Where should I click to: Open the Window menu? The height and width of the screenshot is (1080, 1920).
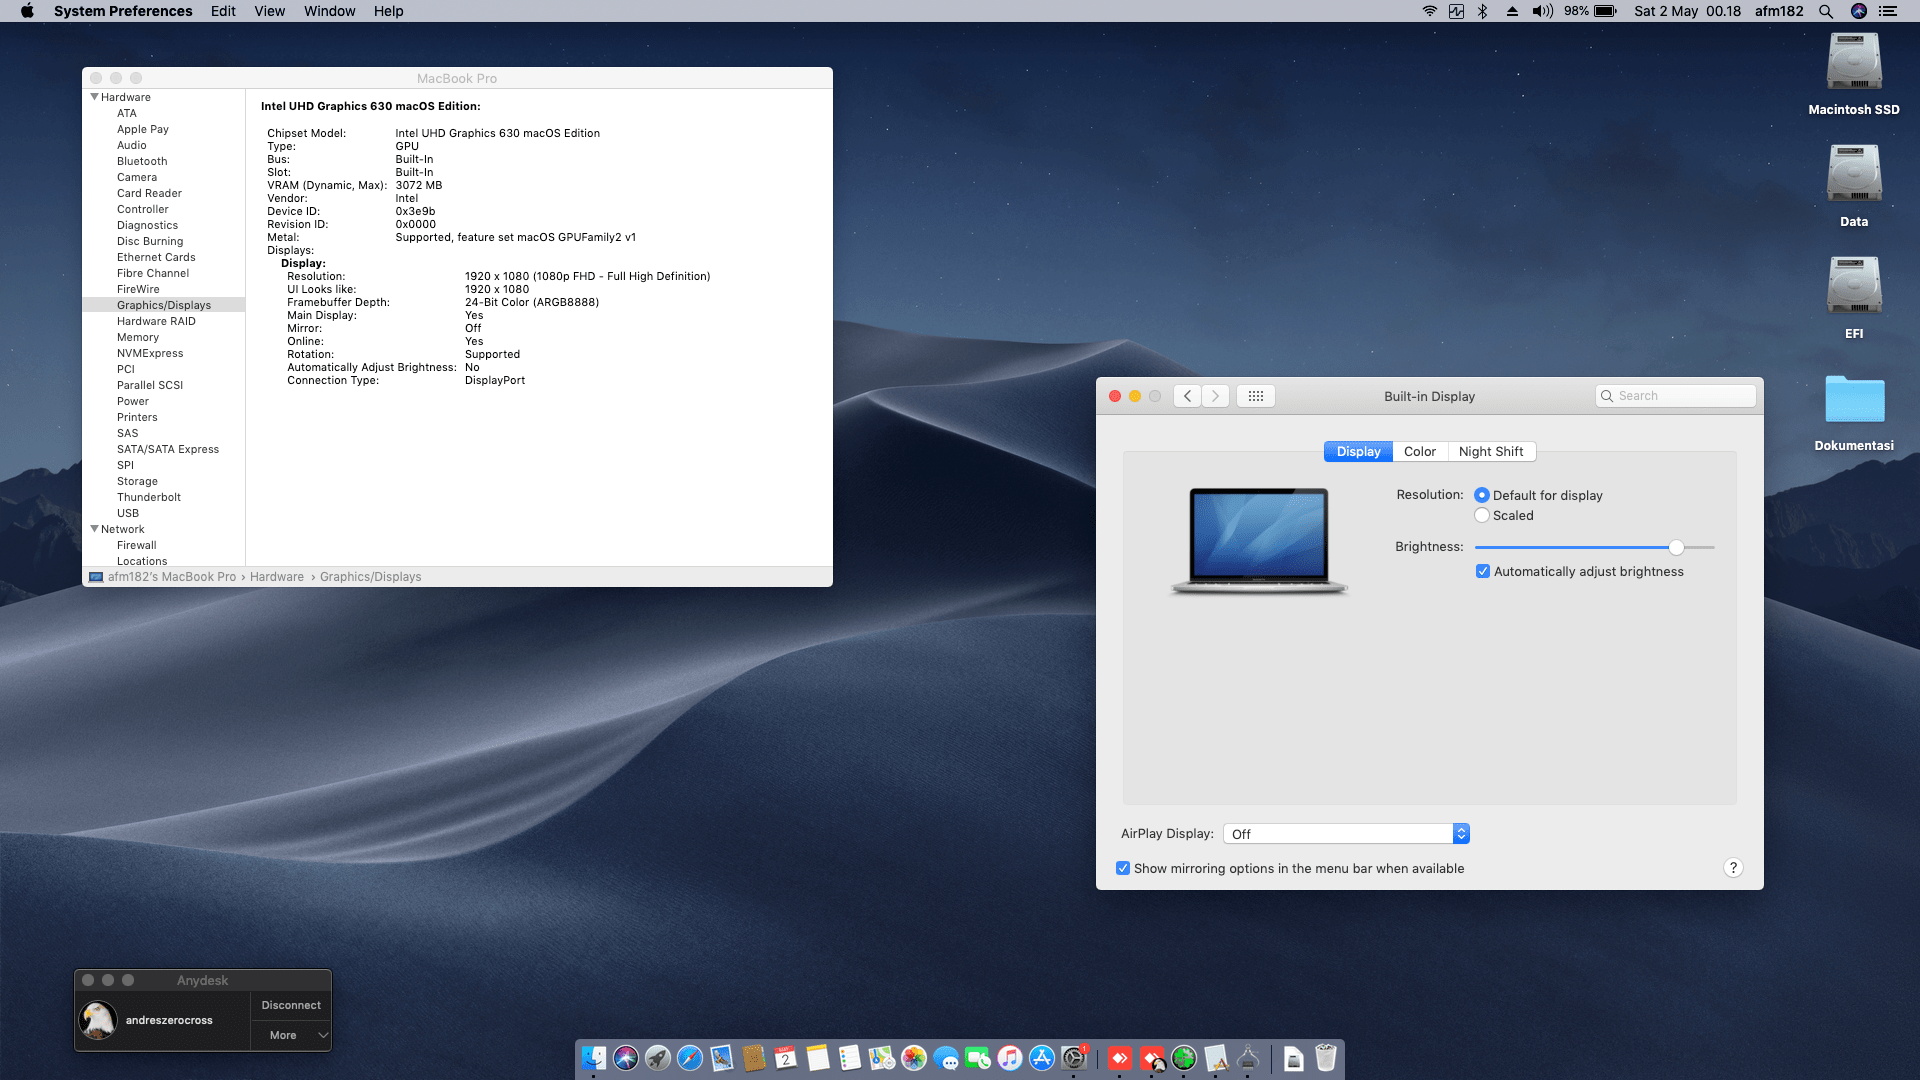[329, 11]
